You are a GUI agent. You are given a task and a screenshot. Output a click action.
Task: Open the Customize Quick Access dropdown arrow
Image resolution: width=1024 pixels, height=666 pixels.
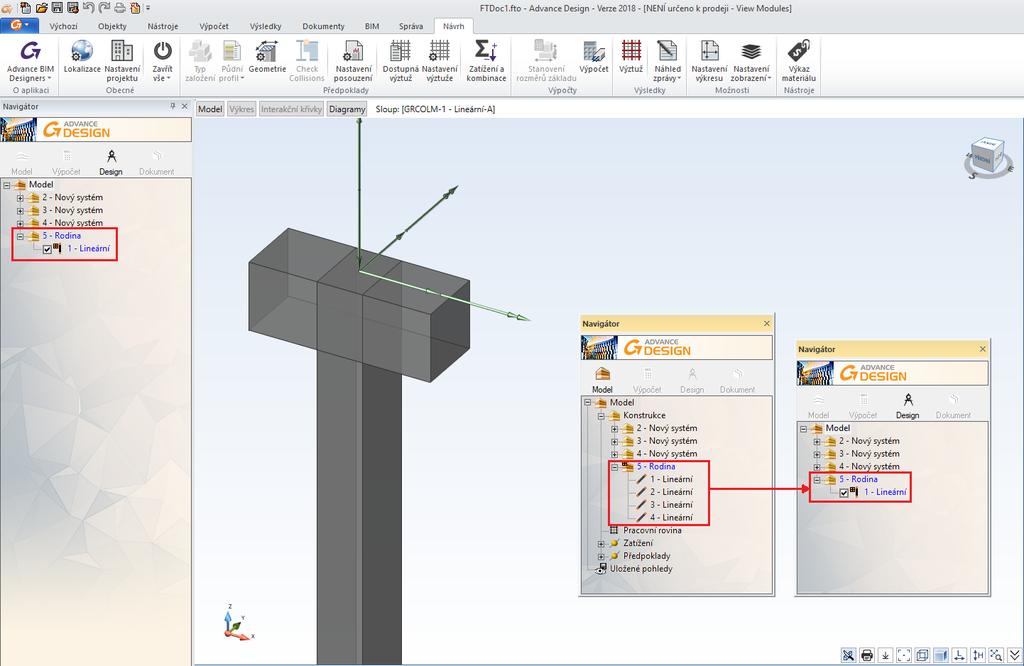148,8
